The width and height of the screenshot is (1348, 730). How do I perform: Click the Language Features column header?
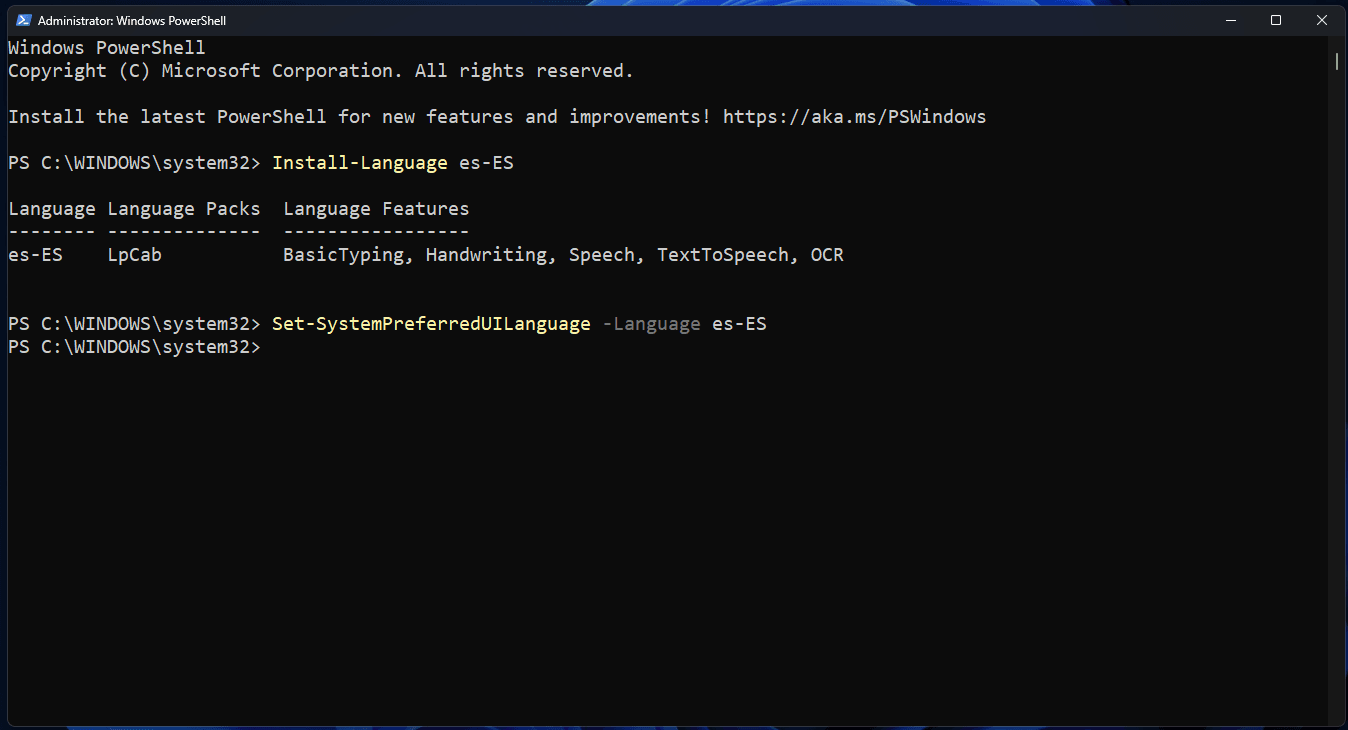click(x=375, y=208)
